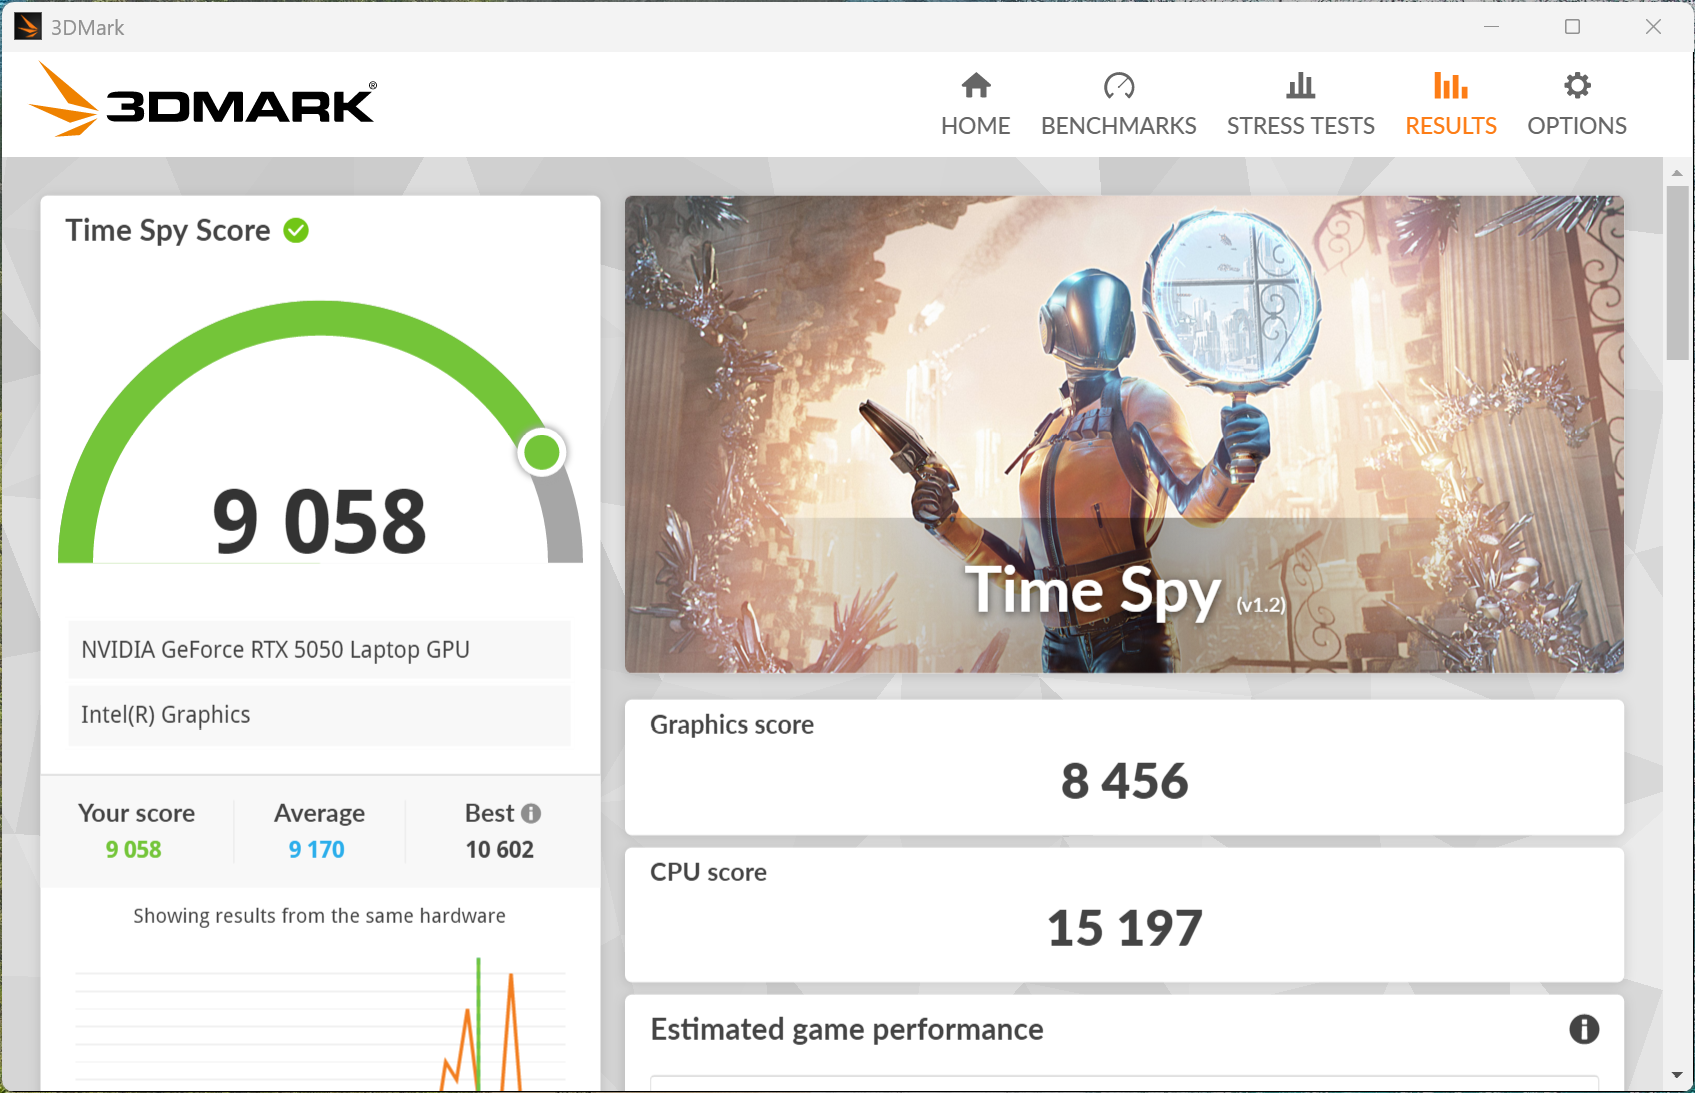Click the scrollbar down arrow

tap(1677, 1075)
